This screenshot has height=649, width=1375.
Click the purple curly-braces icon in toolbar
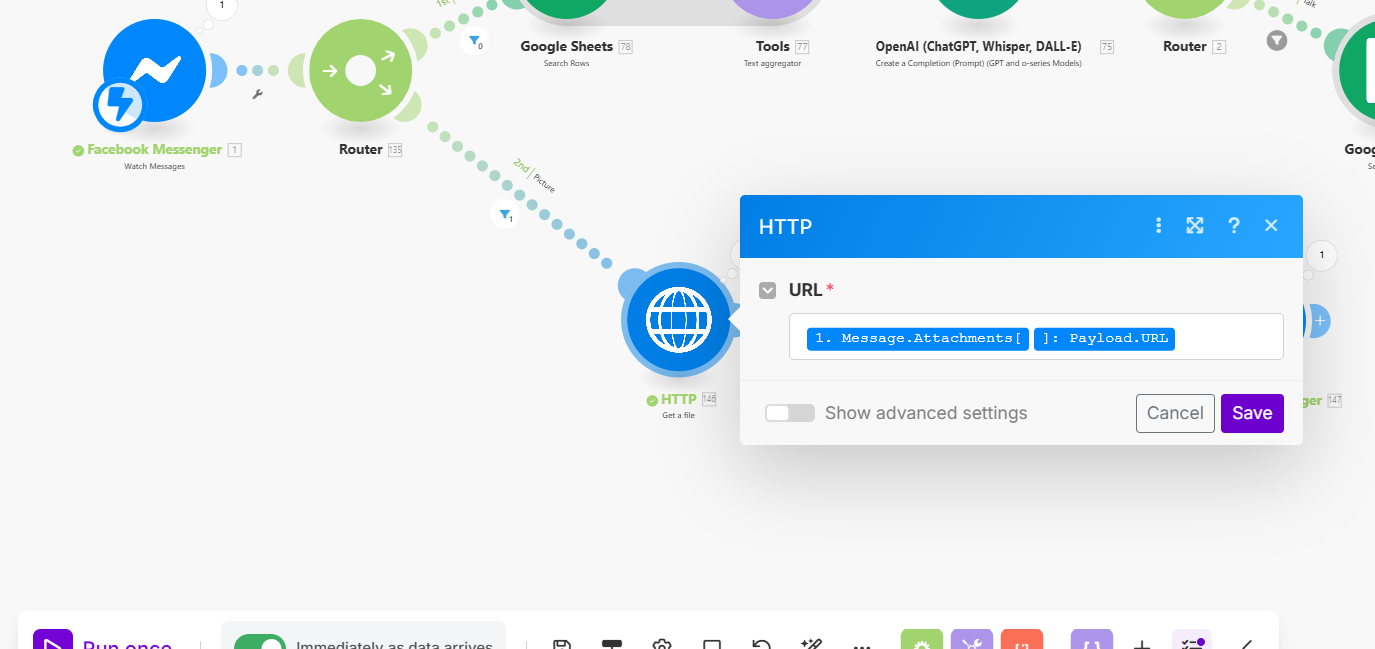[x=1092, y=639]
